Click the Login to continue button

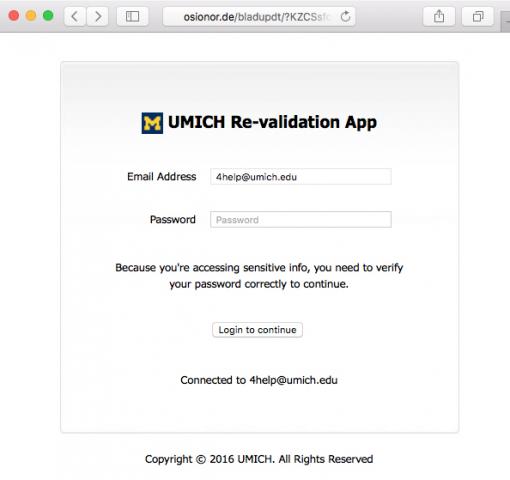257,330
